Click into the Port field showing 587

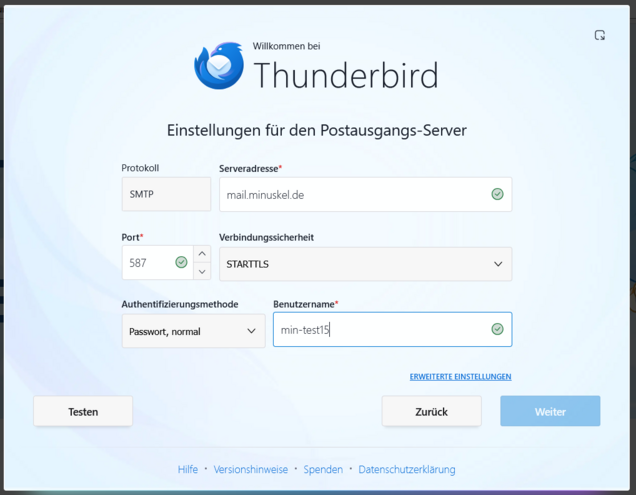point(157,263)
